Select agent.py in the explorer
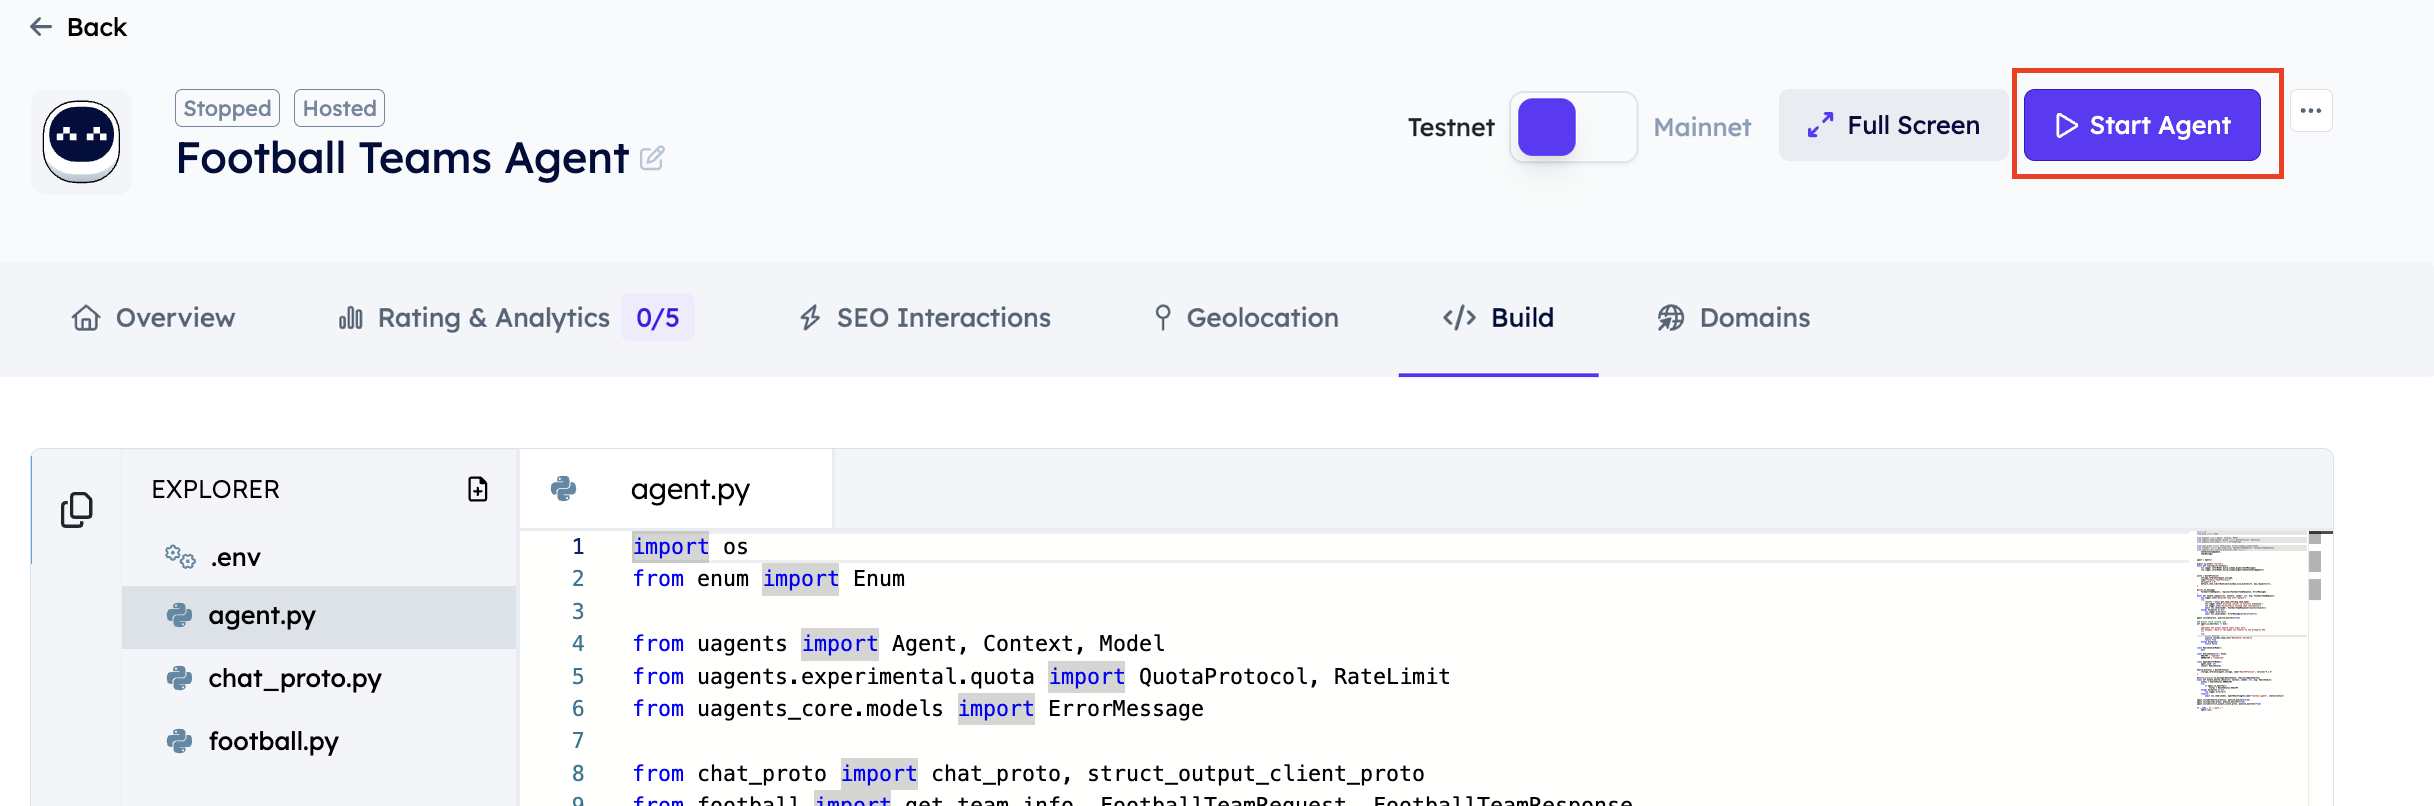 (x=319, y=616)
